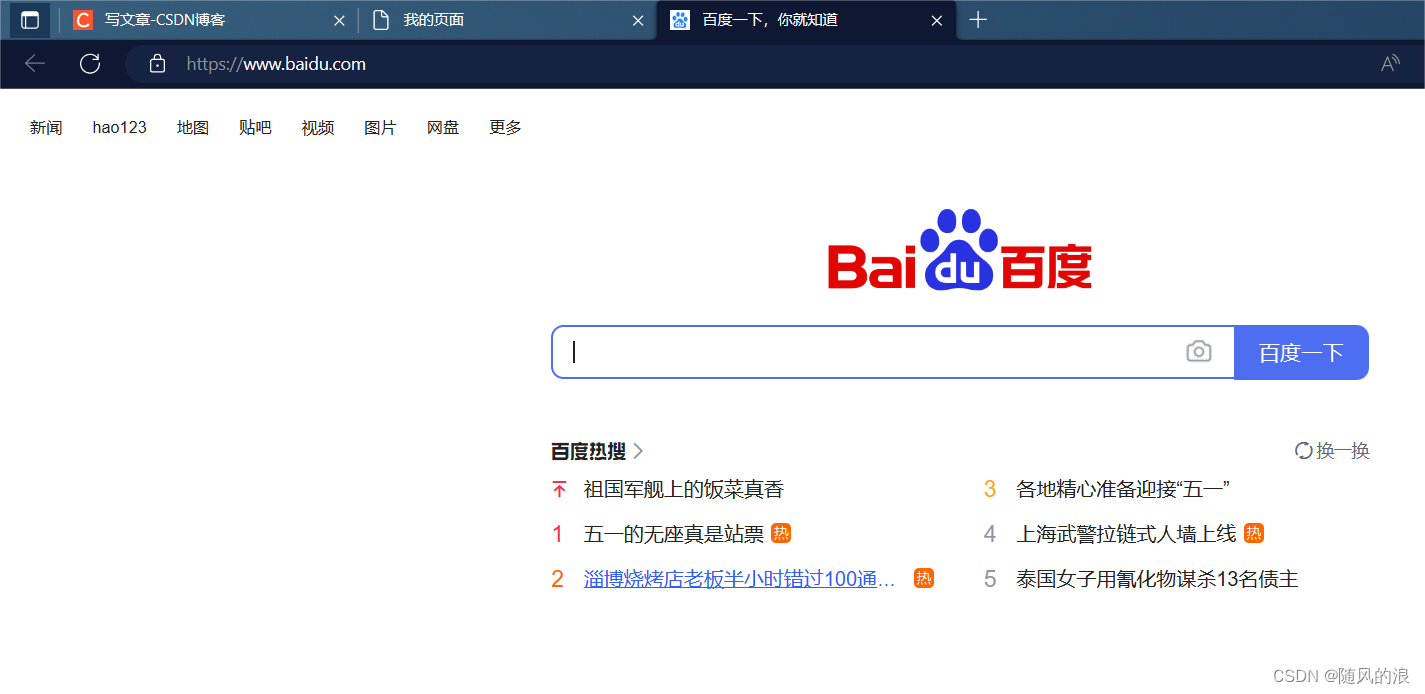Open a new tab with plus icon

[978, 20]
